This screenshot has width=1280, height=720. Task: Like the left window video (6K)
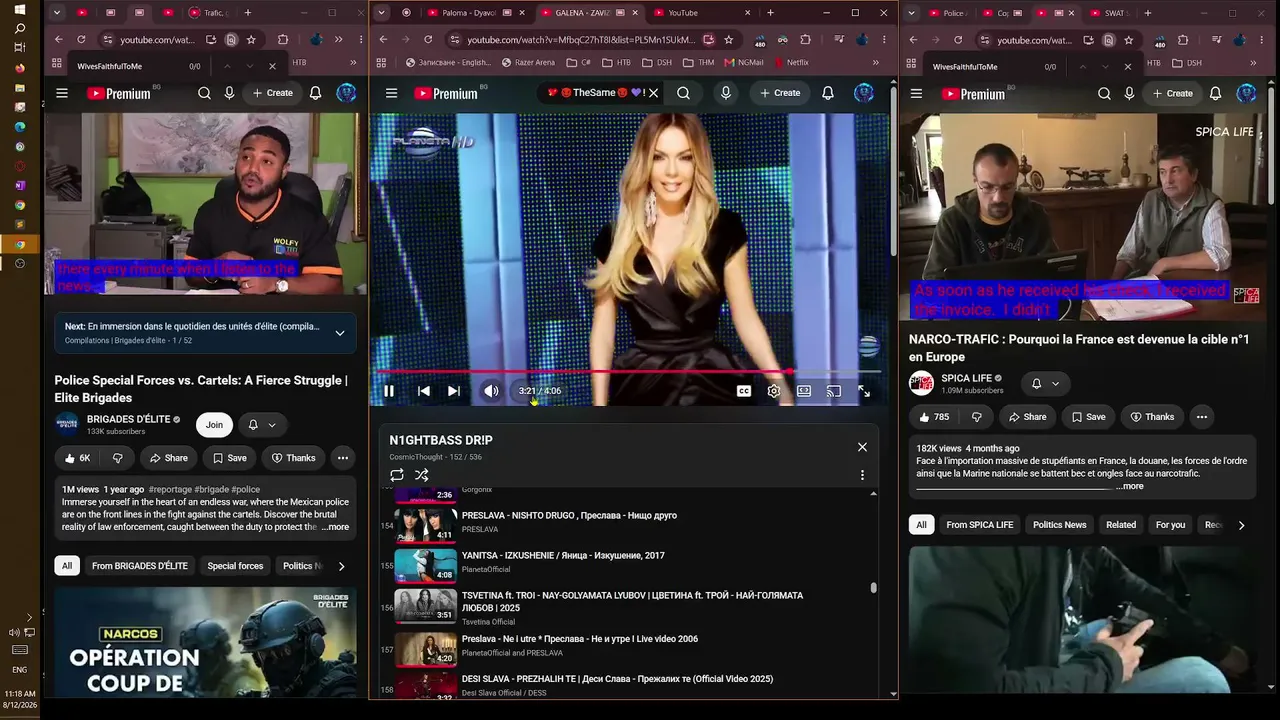(x=78, y=458)
